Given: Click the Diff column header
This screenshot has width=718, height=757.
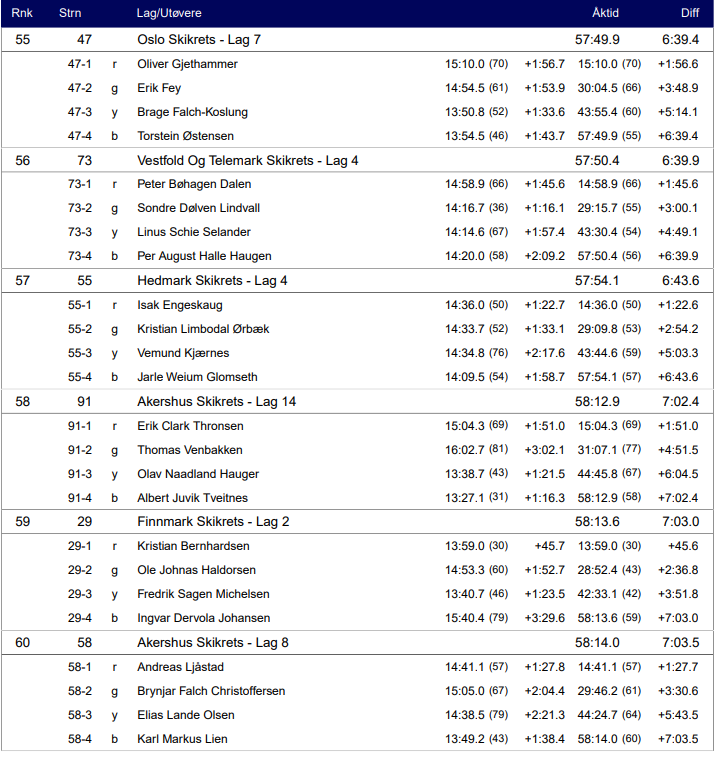Looking at the screenshot, I should (x=689, y=13).
